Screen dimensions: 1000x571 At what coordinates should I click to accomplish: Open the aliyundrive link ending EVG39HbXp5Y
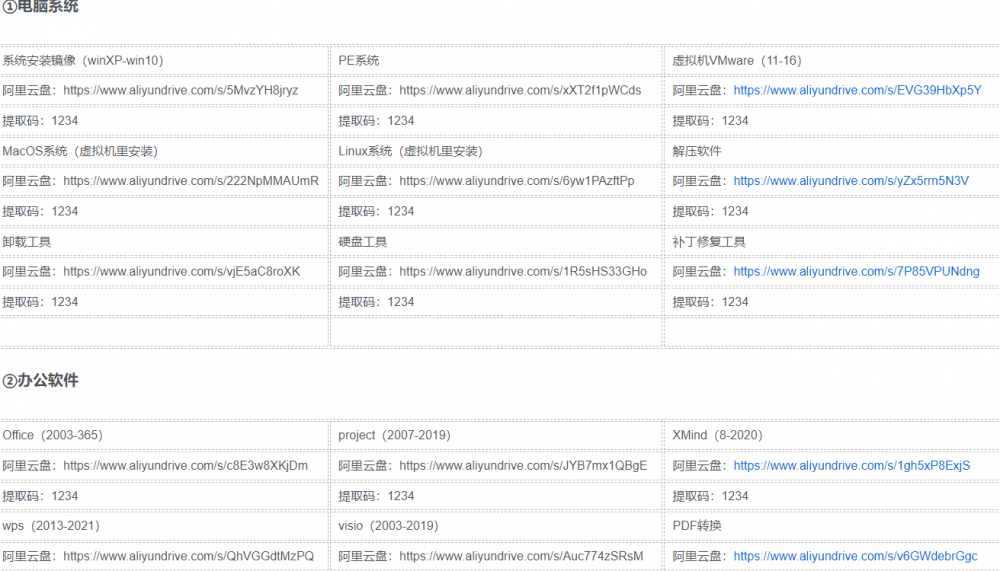tap(857, 91)
